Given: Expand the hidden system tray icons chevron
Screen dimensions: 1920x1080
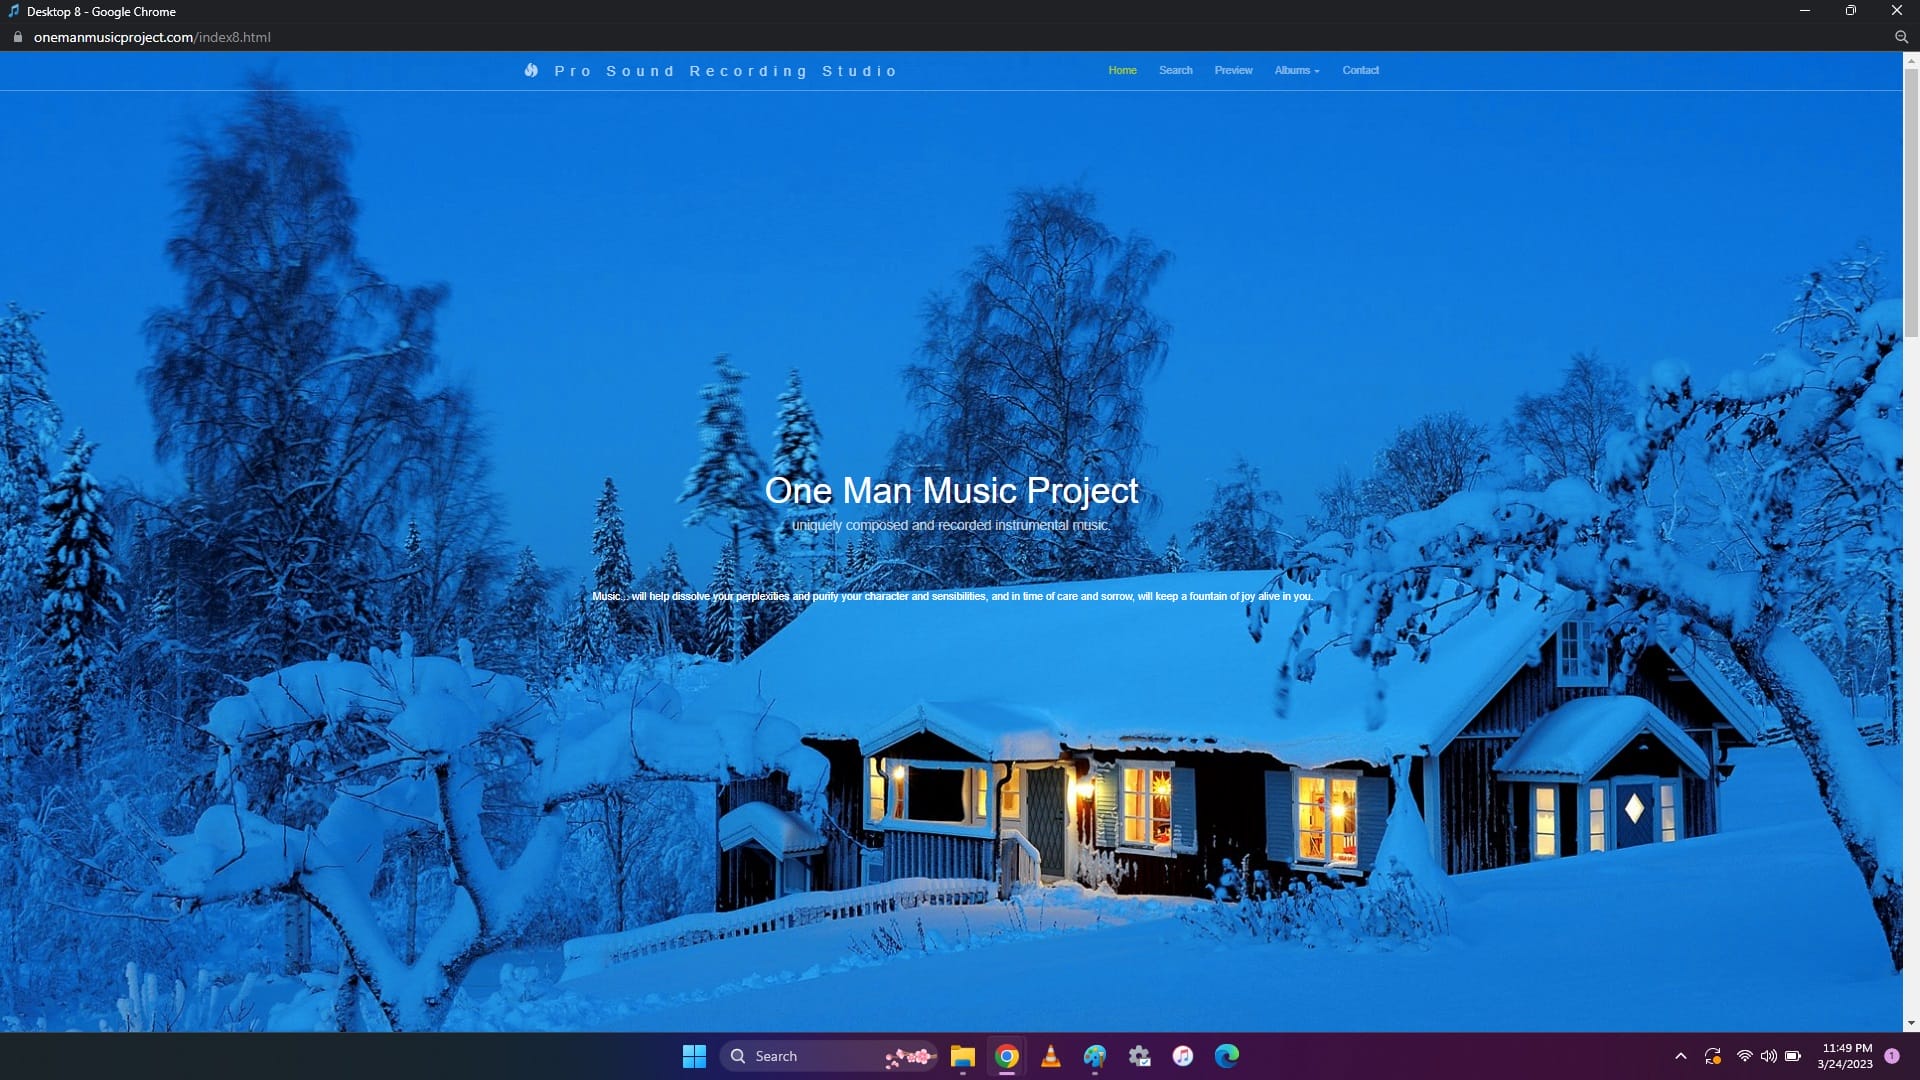Looking at the screenshot, I should (1680, 1056).
